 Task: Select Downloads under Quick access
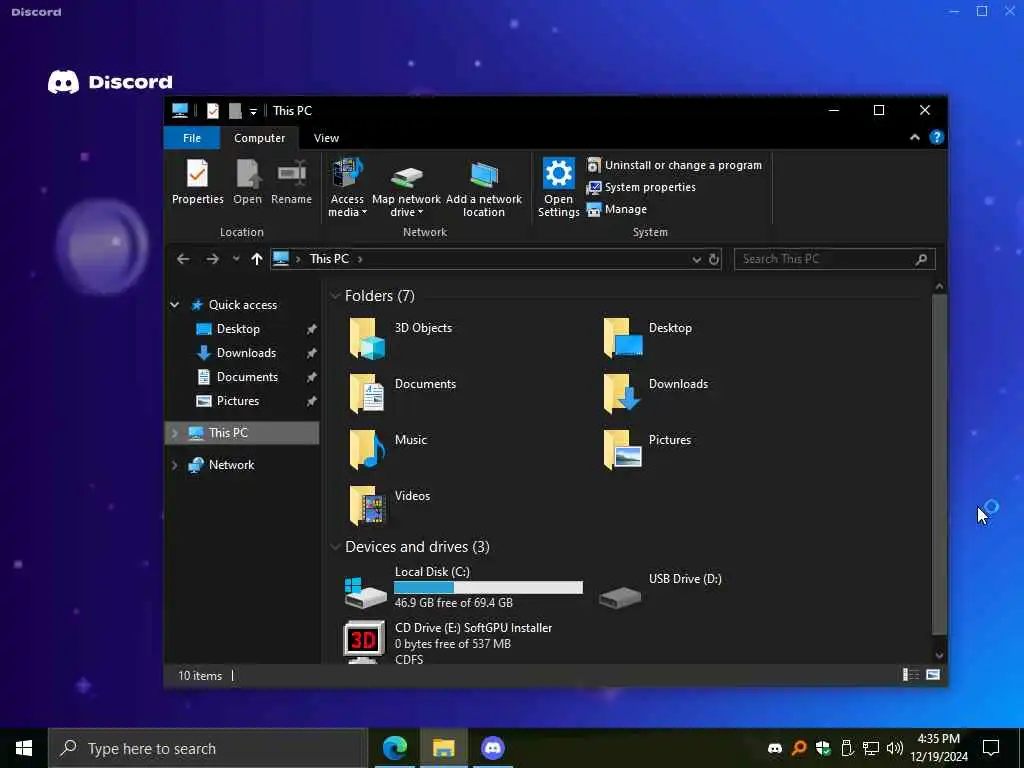(246, 353)
